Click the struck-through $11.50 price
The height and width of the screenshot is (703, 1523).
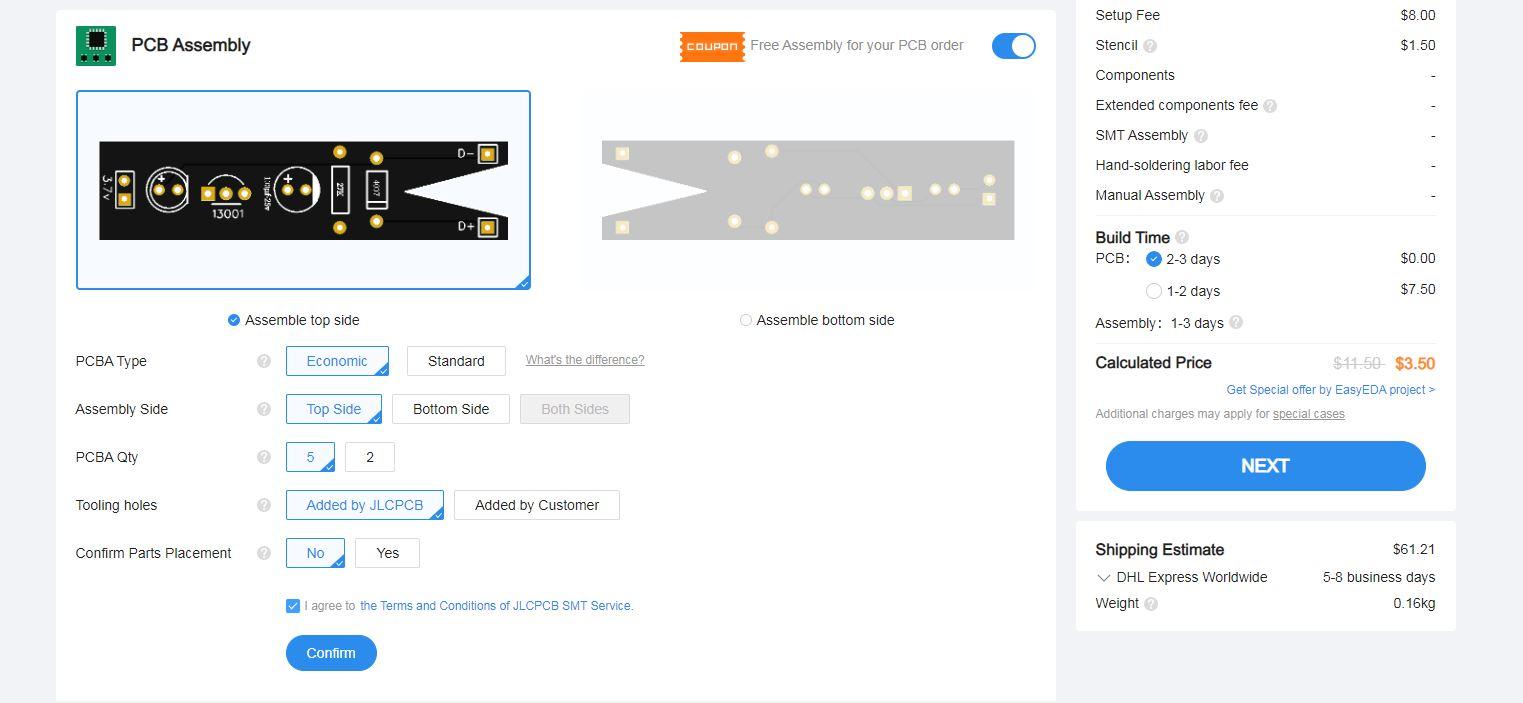point(1358,364)
